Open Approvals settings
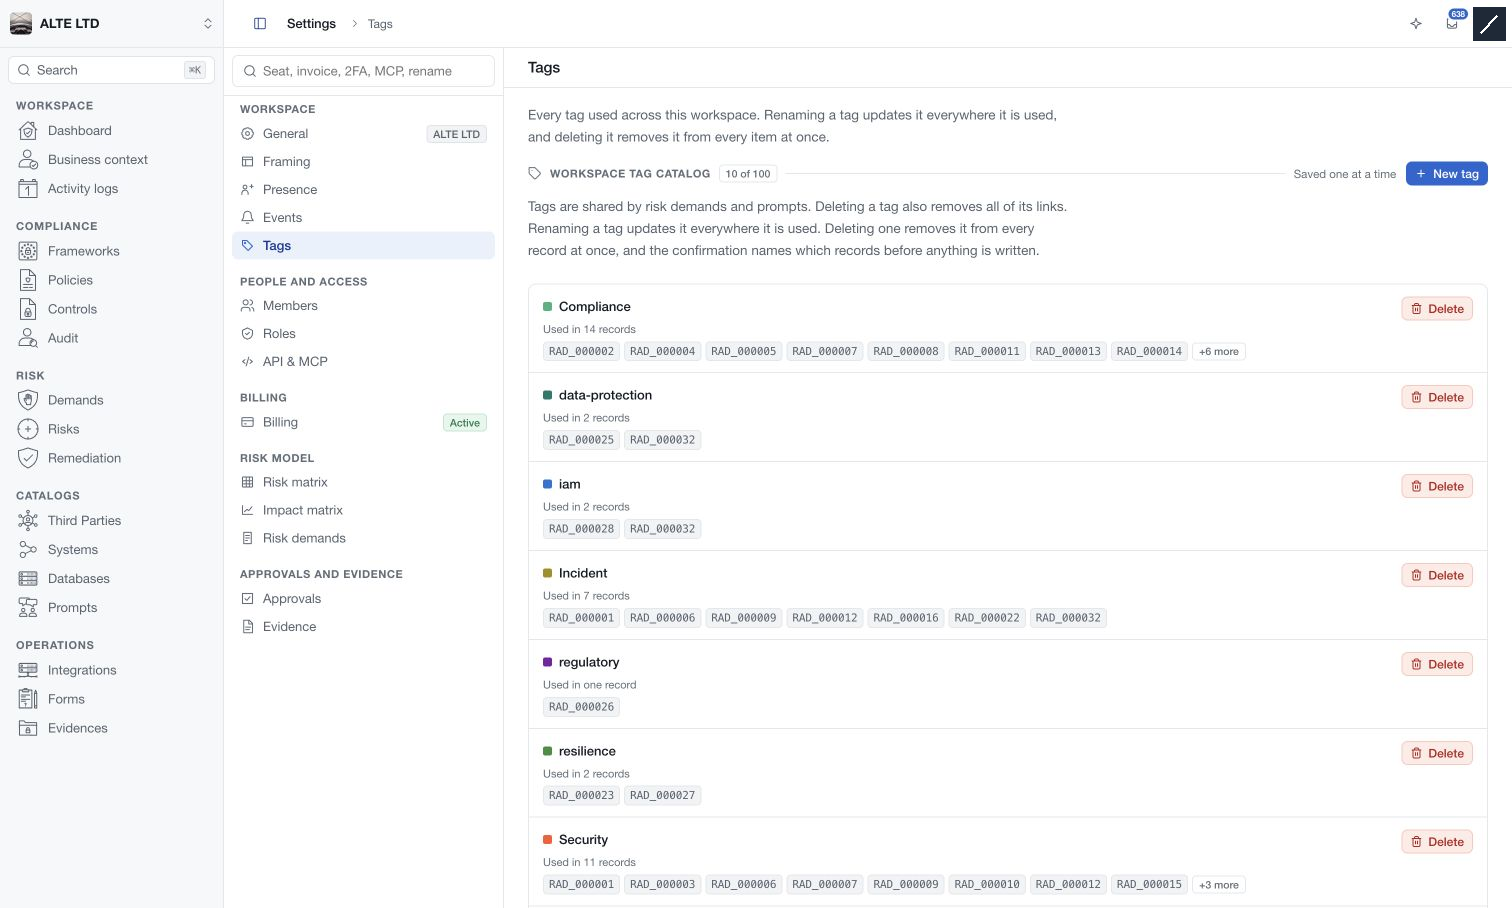 [x=363, y=599]
